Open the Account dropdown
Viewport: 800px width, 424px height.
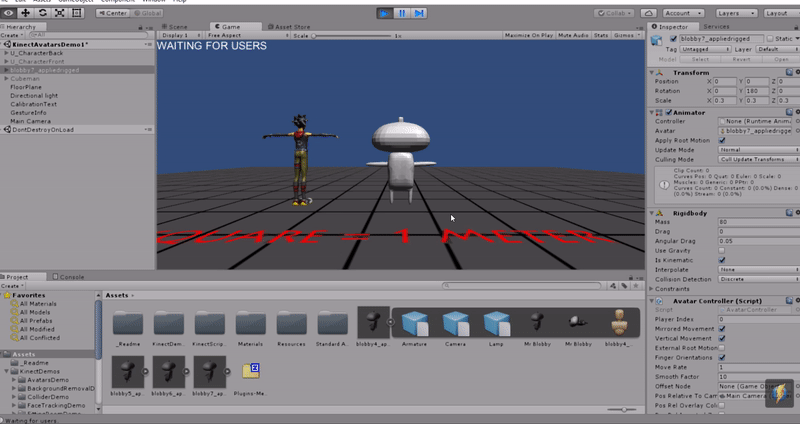click(x=684, y=13)
